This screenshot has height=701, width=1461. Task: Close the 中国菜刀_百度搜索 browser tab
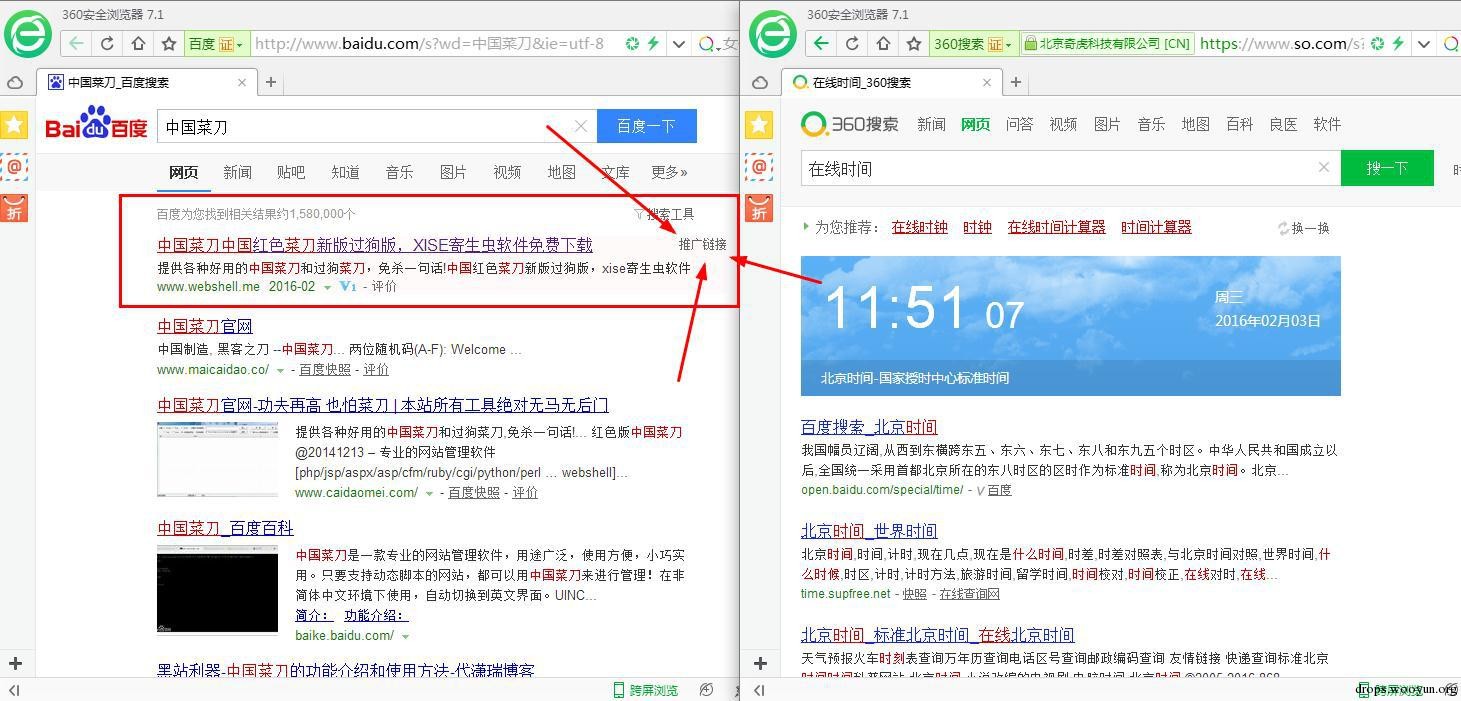[x=242, y=83]
